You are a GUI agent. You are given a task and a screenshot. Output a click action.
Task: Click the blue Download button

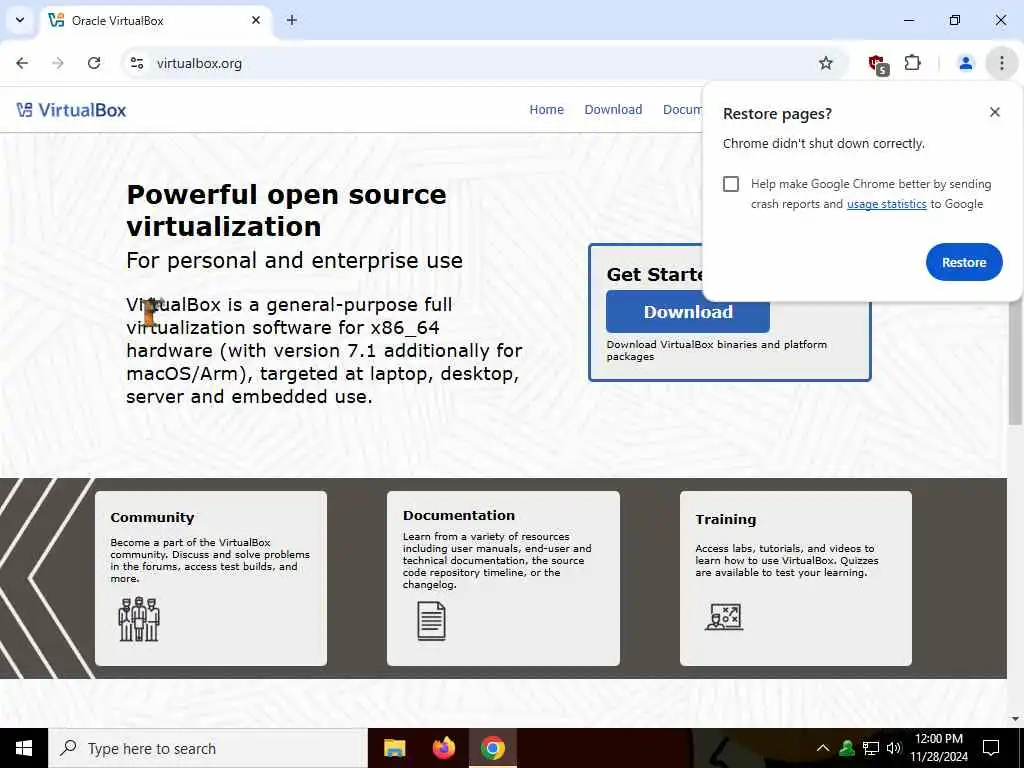[688, 312]
